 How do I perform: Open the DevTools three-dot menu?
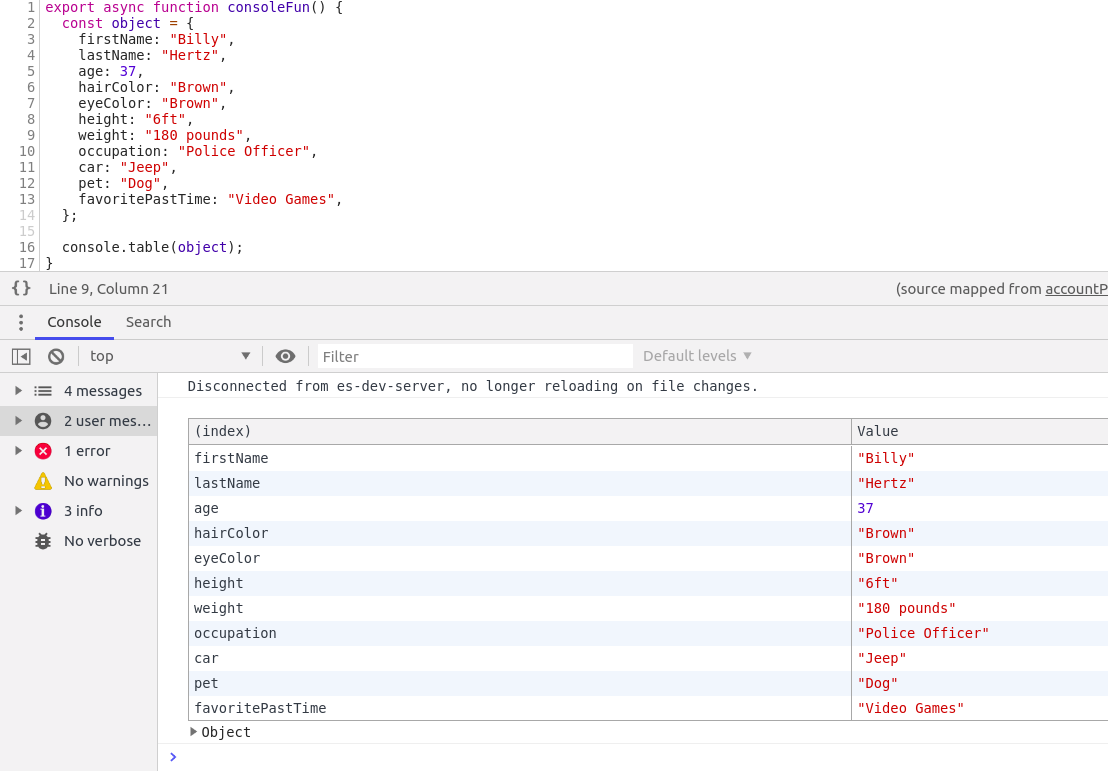pos(21,322)
